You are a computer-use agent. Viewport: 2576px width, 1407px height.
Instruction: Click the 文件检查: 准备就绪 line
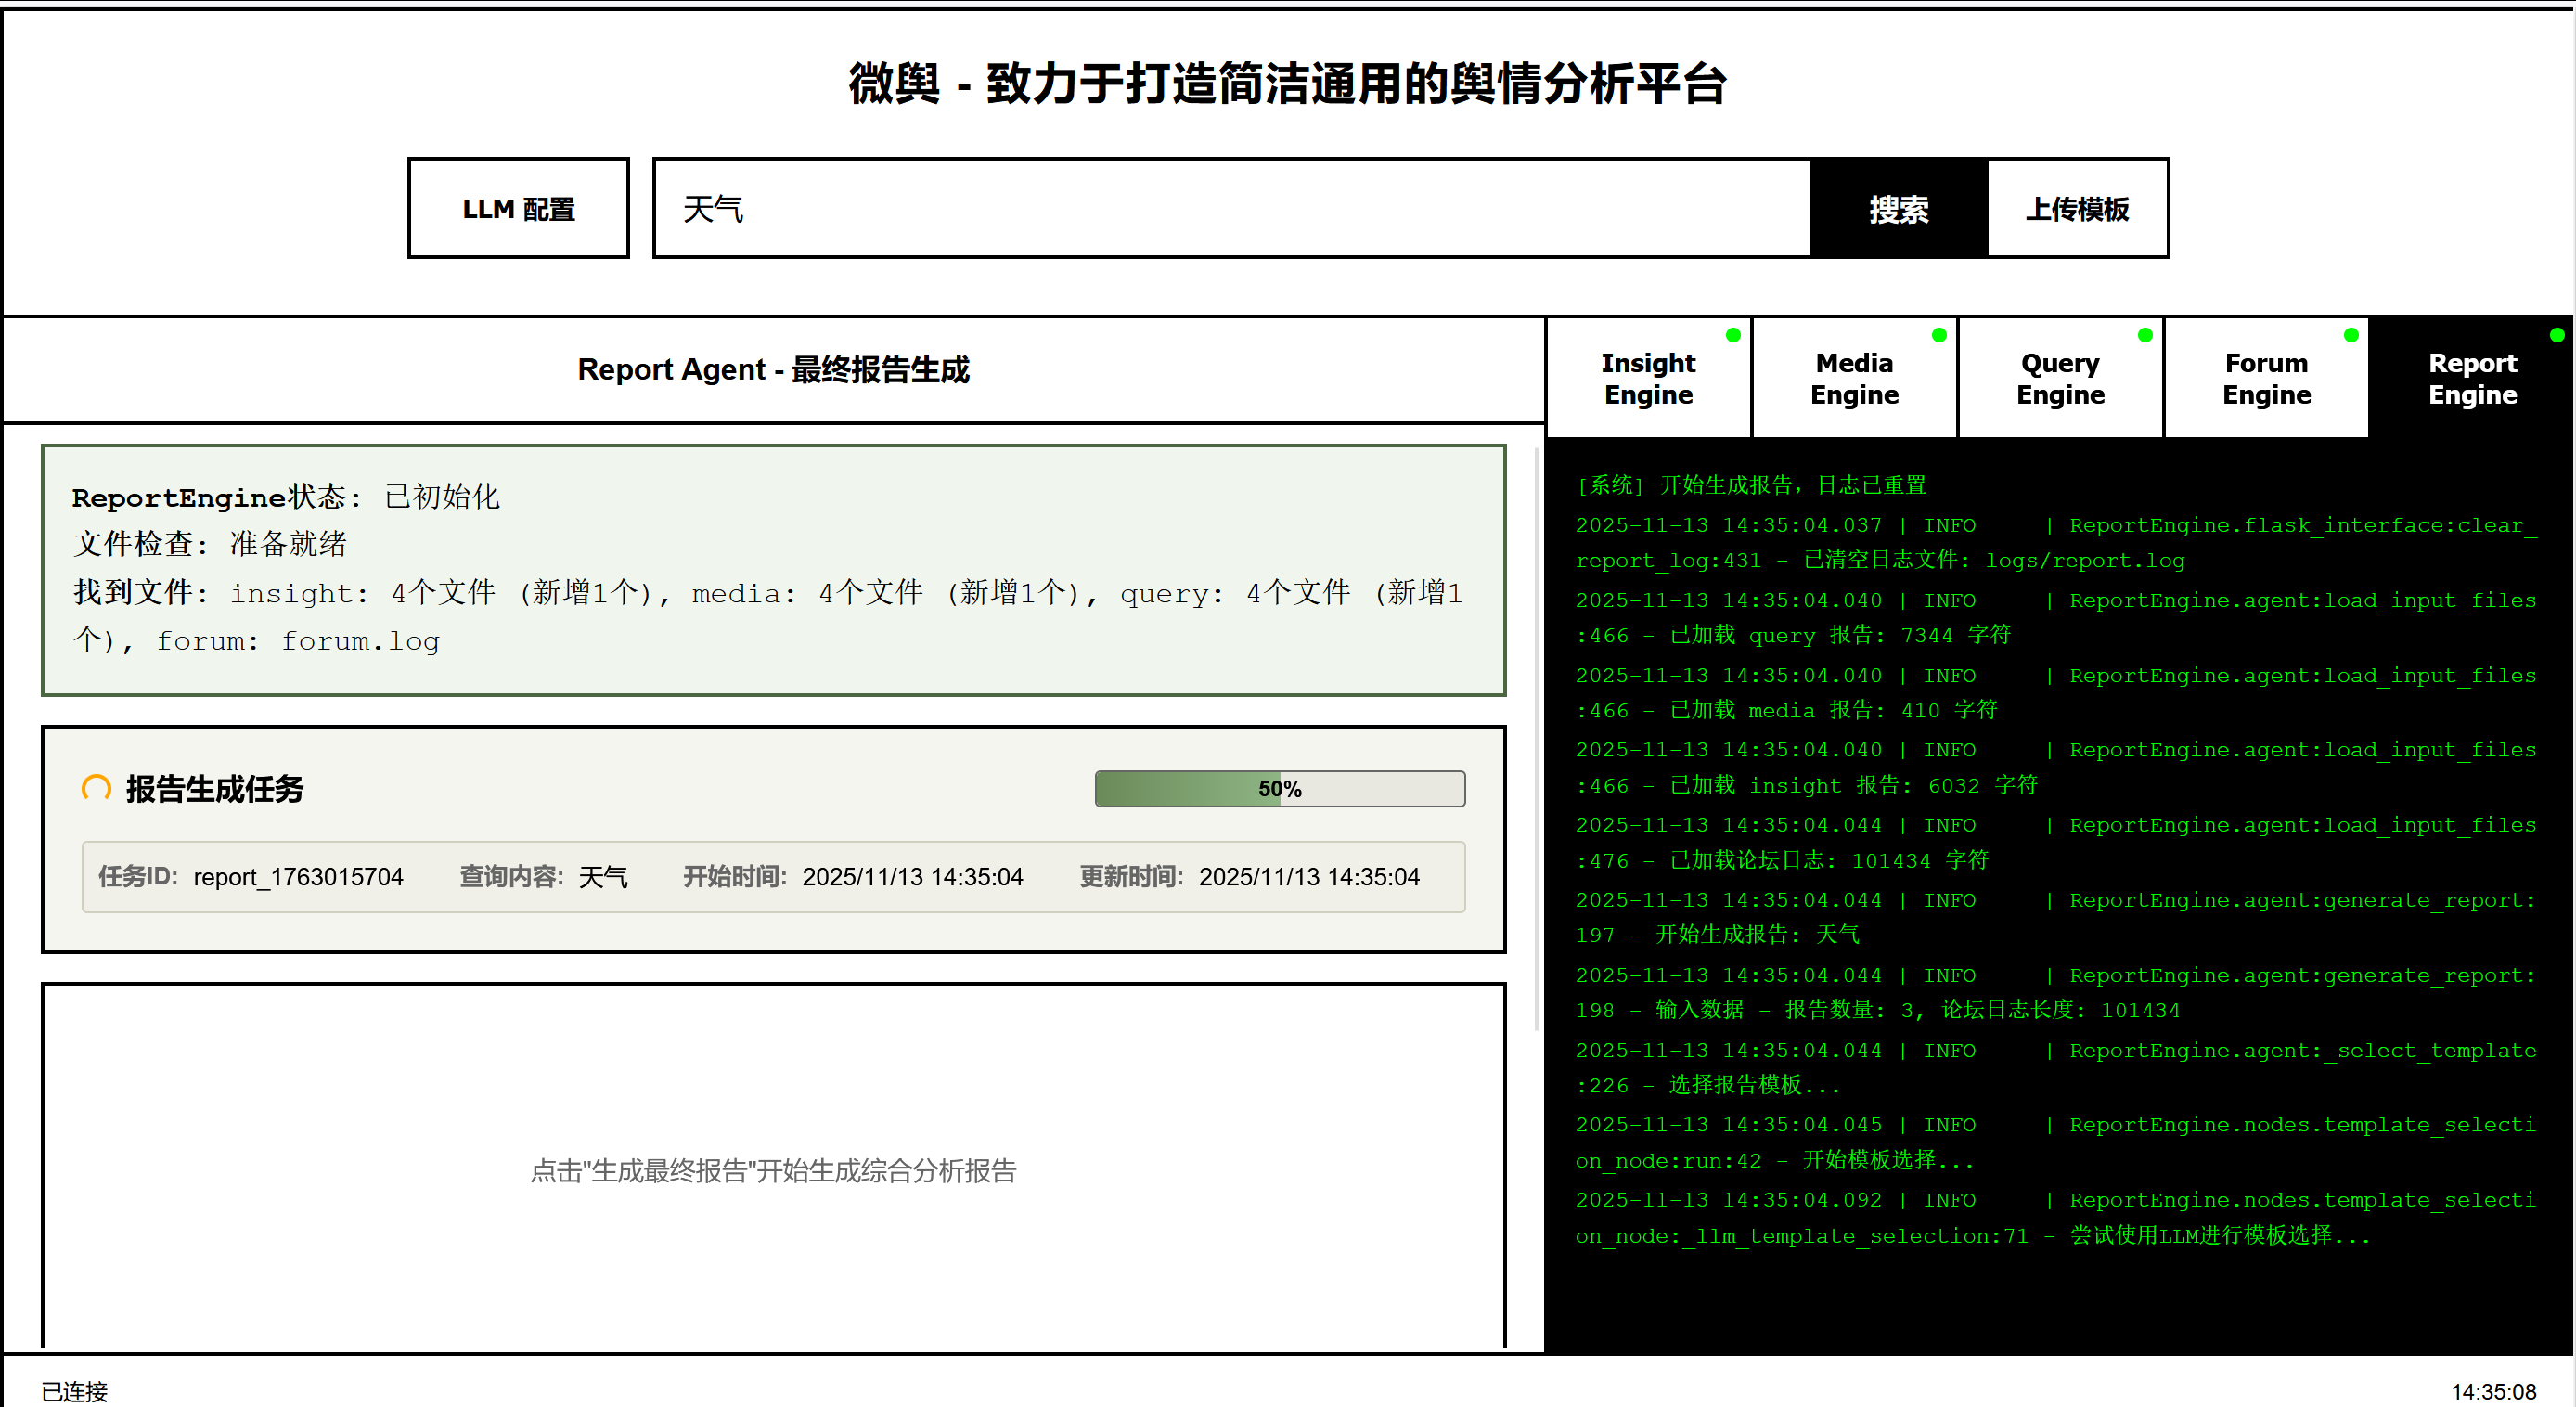coord(210,544)
